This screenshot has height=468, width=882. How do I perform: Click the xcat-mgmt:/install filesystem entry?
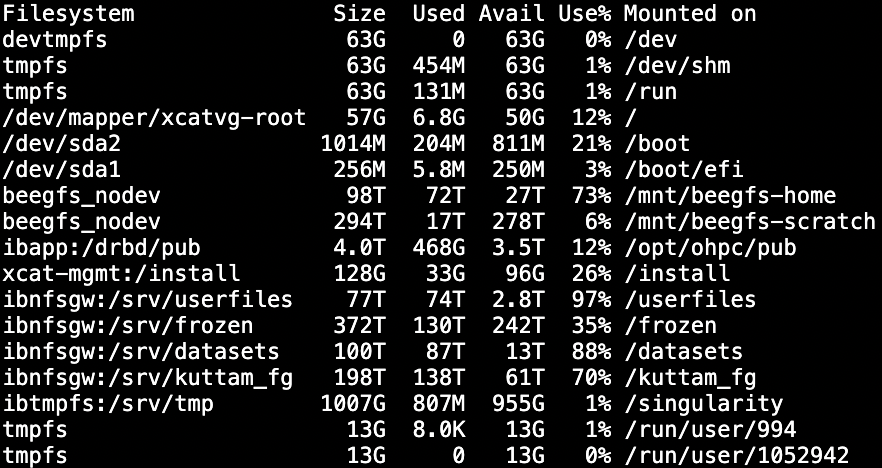tap(121, 274)
